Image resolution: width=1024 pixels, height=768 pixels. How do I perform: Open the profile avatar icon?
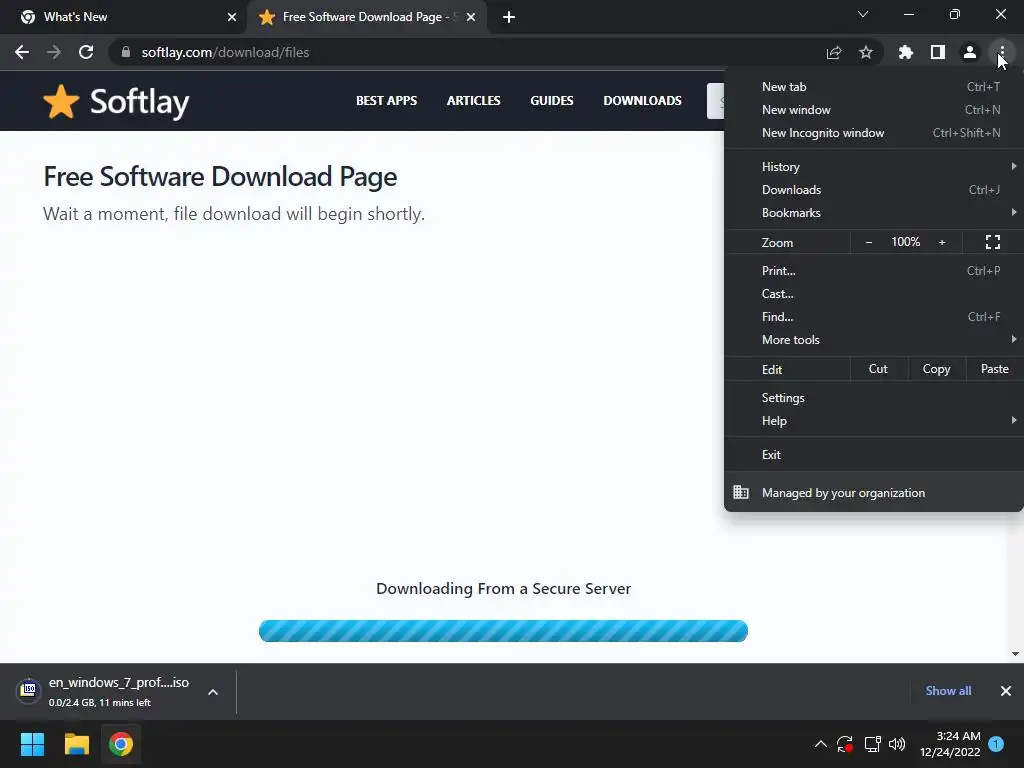click(x=970, y=52)
